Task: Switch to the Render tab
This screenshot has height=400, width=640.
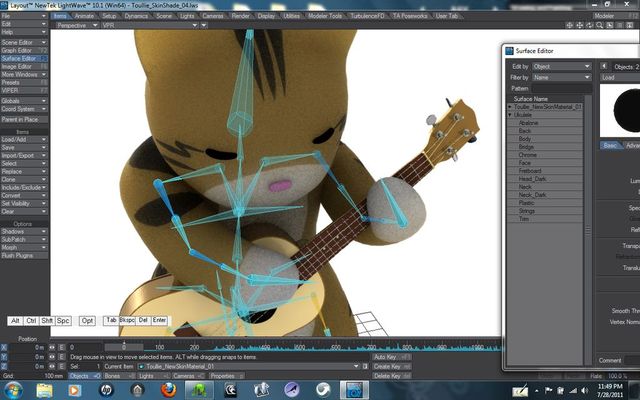Action: (x=240, y=16)
